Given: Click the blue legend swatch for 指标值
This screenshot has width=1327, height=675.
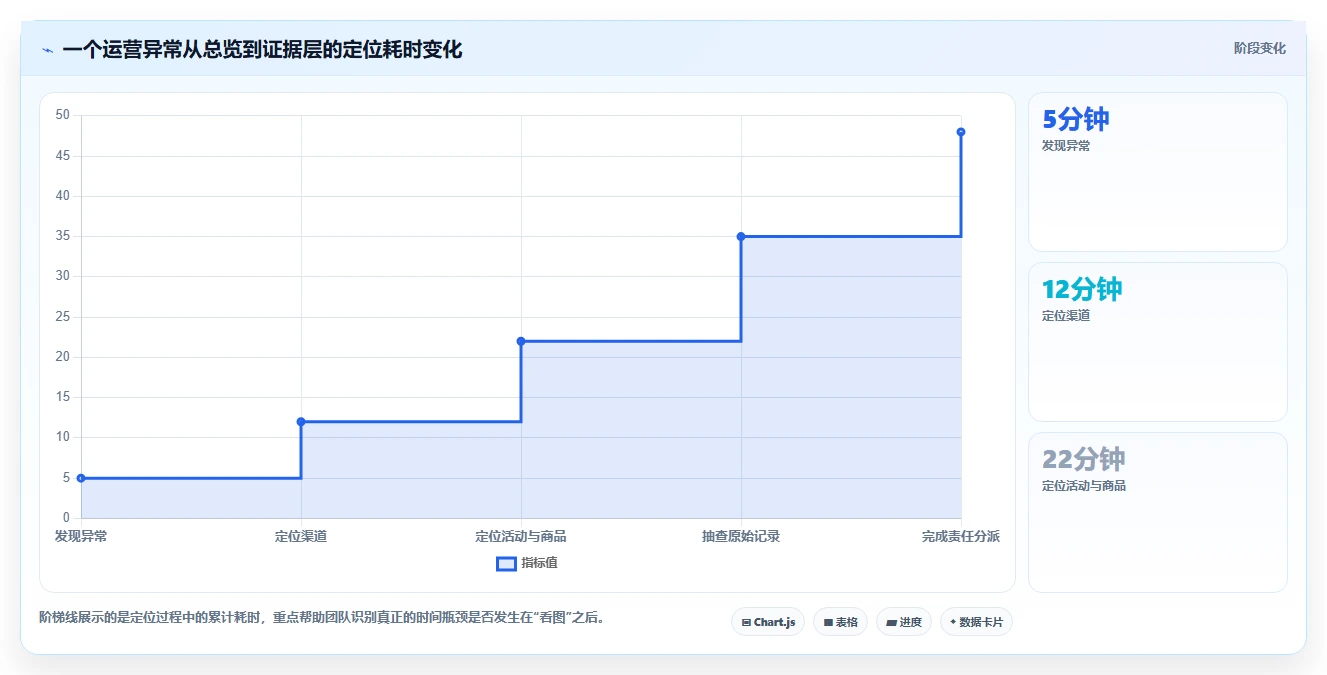Looking at the screenshot, I should click(x=506, y=563).
